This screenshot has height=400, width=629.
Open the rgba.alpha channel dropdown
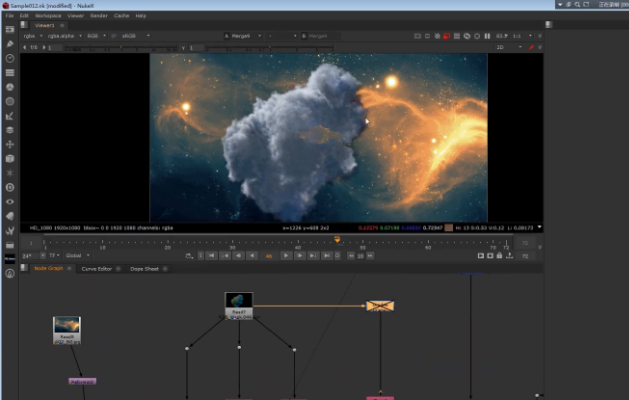[x=65, y=36]
